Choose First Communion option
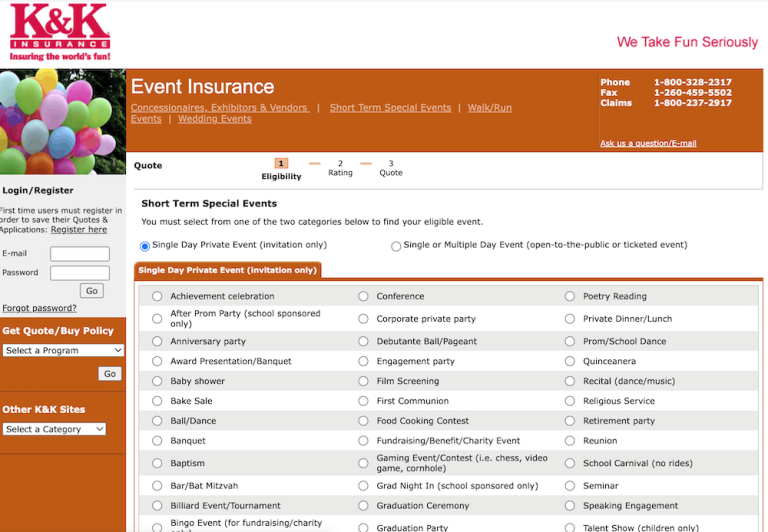The height and width of the screenshot is (532, 768). (x=363, y=401)
